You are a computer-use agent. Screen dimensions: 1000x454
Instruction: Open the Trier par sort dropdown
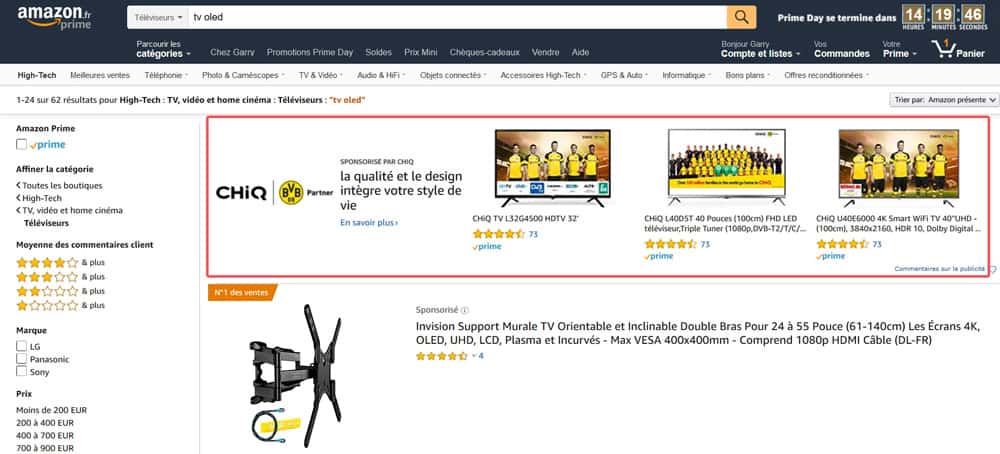coord(944,100)
